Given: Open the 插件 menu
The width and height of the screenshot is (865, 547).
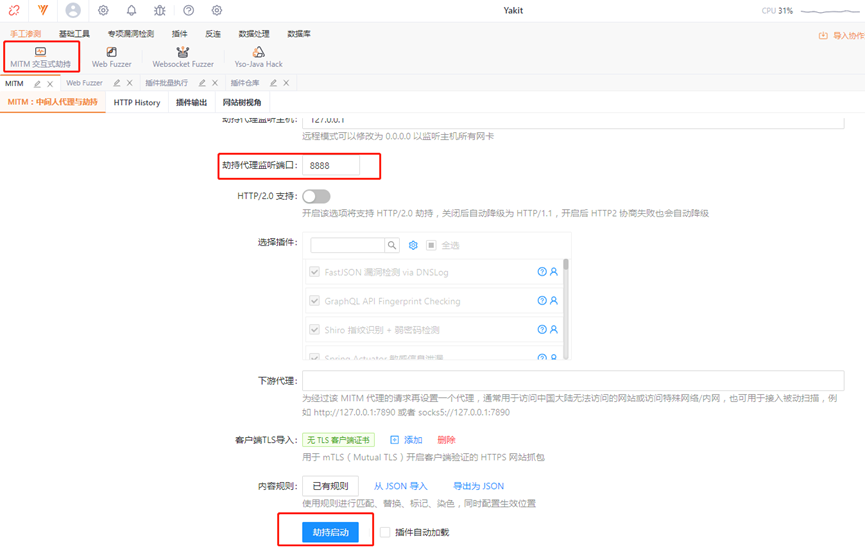Looking at the screenshot, I should tap(179, 34).
